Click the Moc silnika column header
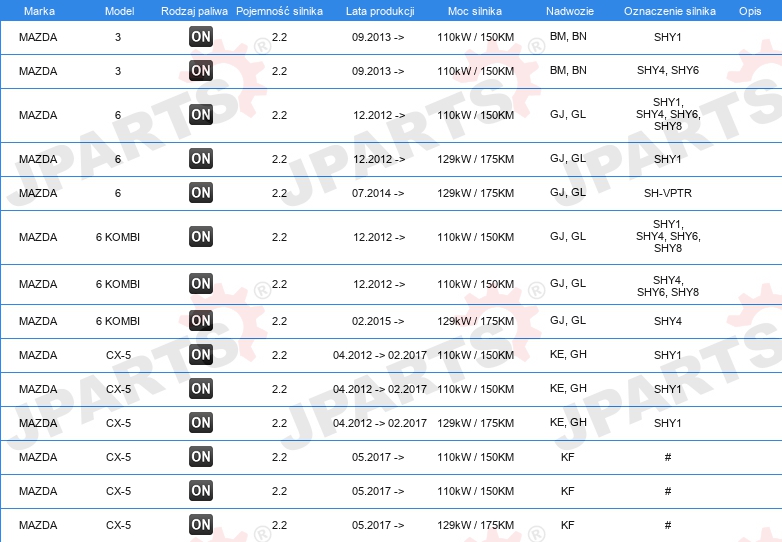This screenshot has width=782, height=542. [475, 11]
